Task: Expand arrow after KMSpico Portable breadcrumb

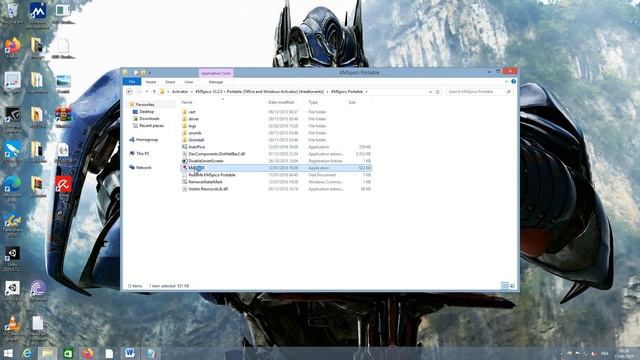Action: click(366, 92)
